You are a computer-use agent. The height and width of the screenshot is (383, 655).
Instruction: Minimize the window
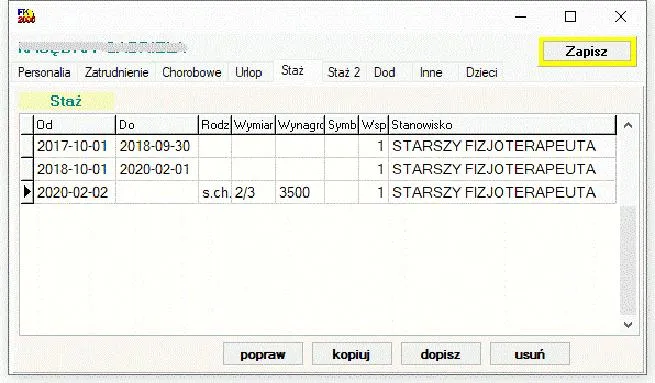(520, 17)
